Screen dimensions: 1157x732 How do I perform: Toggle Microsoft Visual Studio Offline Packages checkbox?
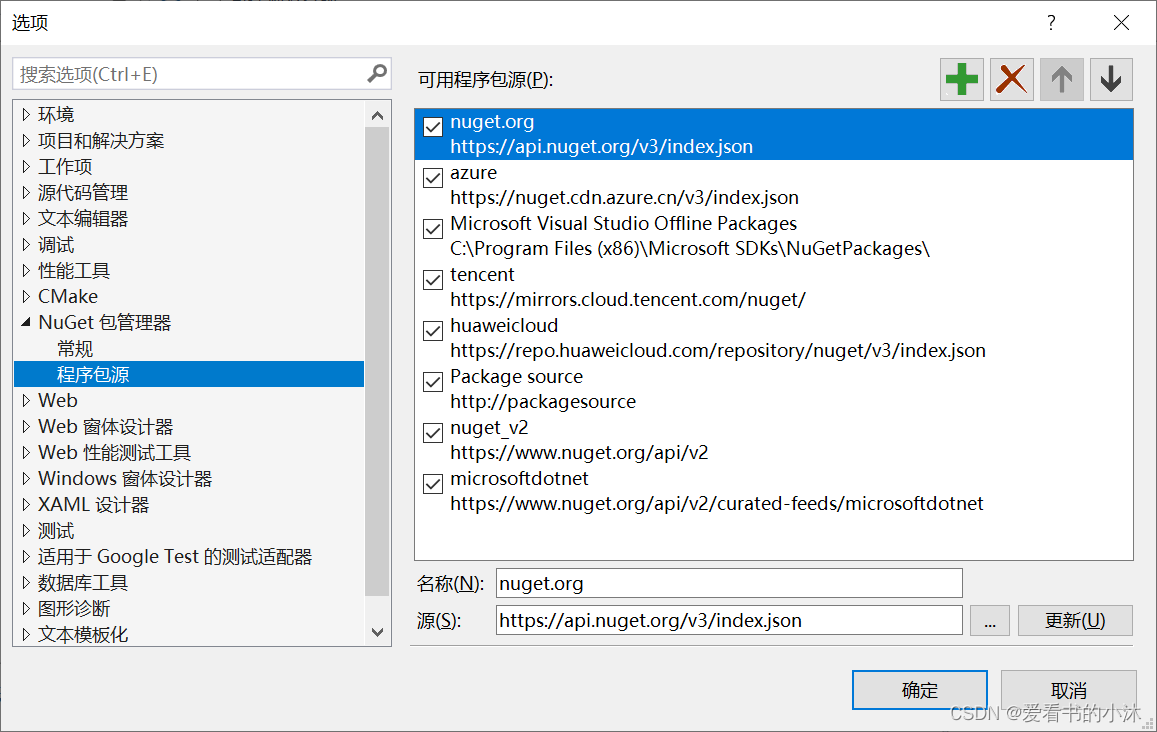tap(433, 229)
